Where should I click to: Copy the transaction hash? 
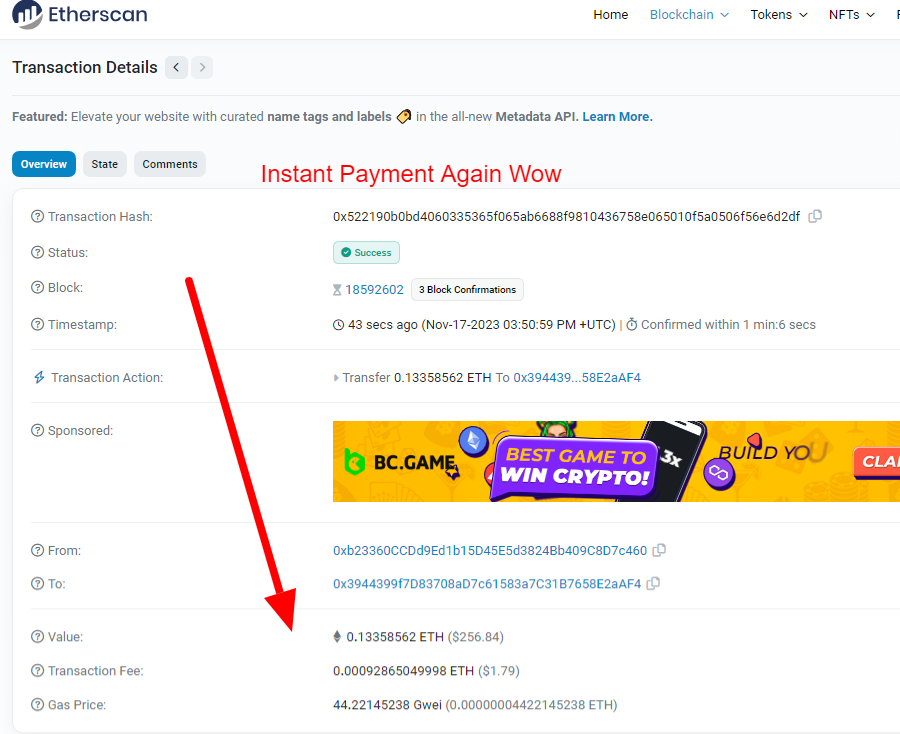click(815, 216)
